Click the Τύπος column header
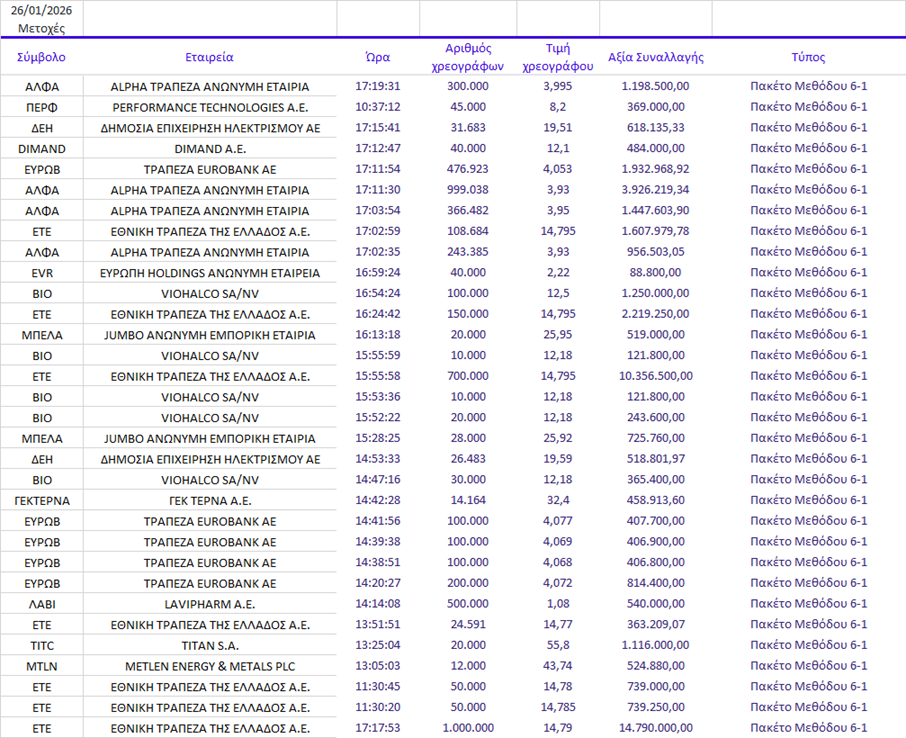906x738 pixels. click(808, 57)
